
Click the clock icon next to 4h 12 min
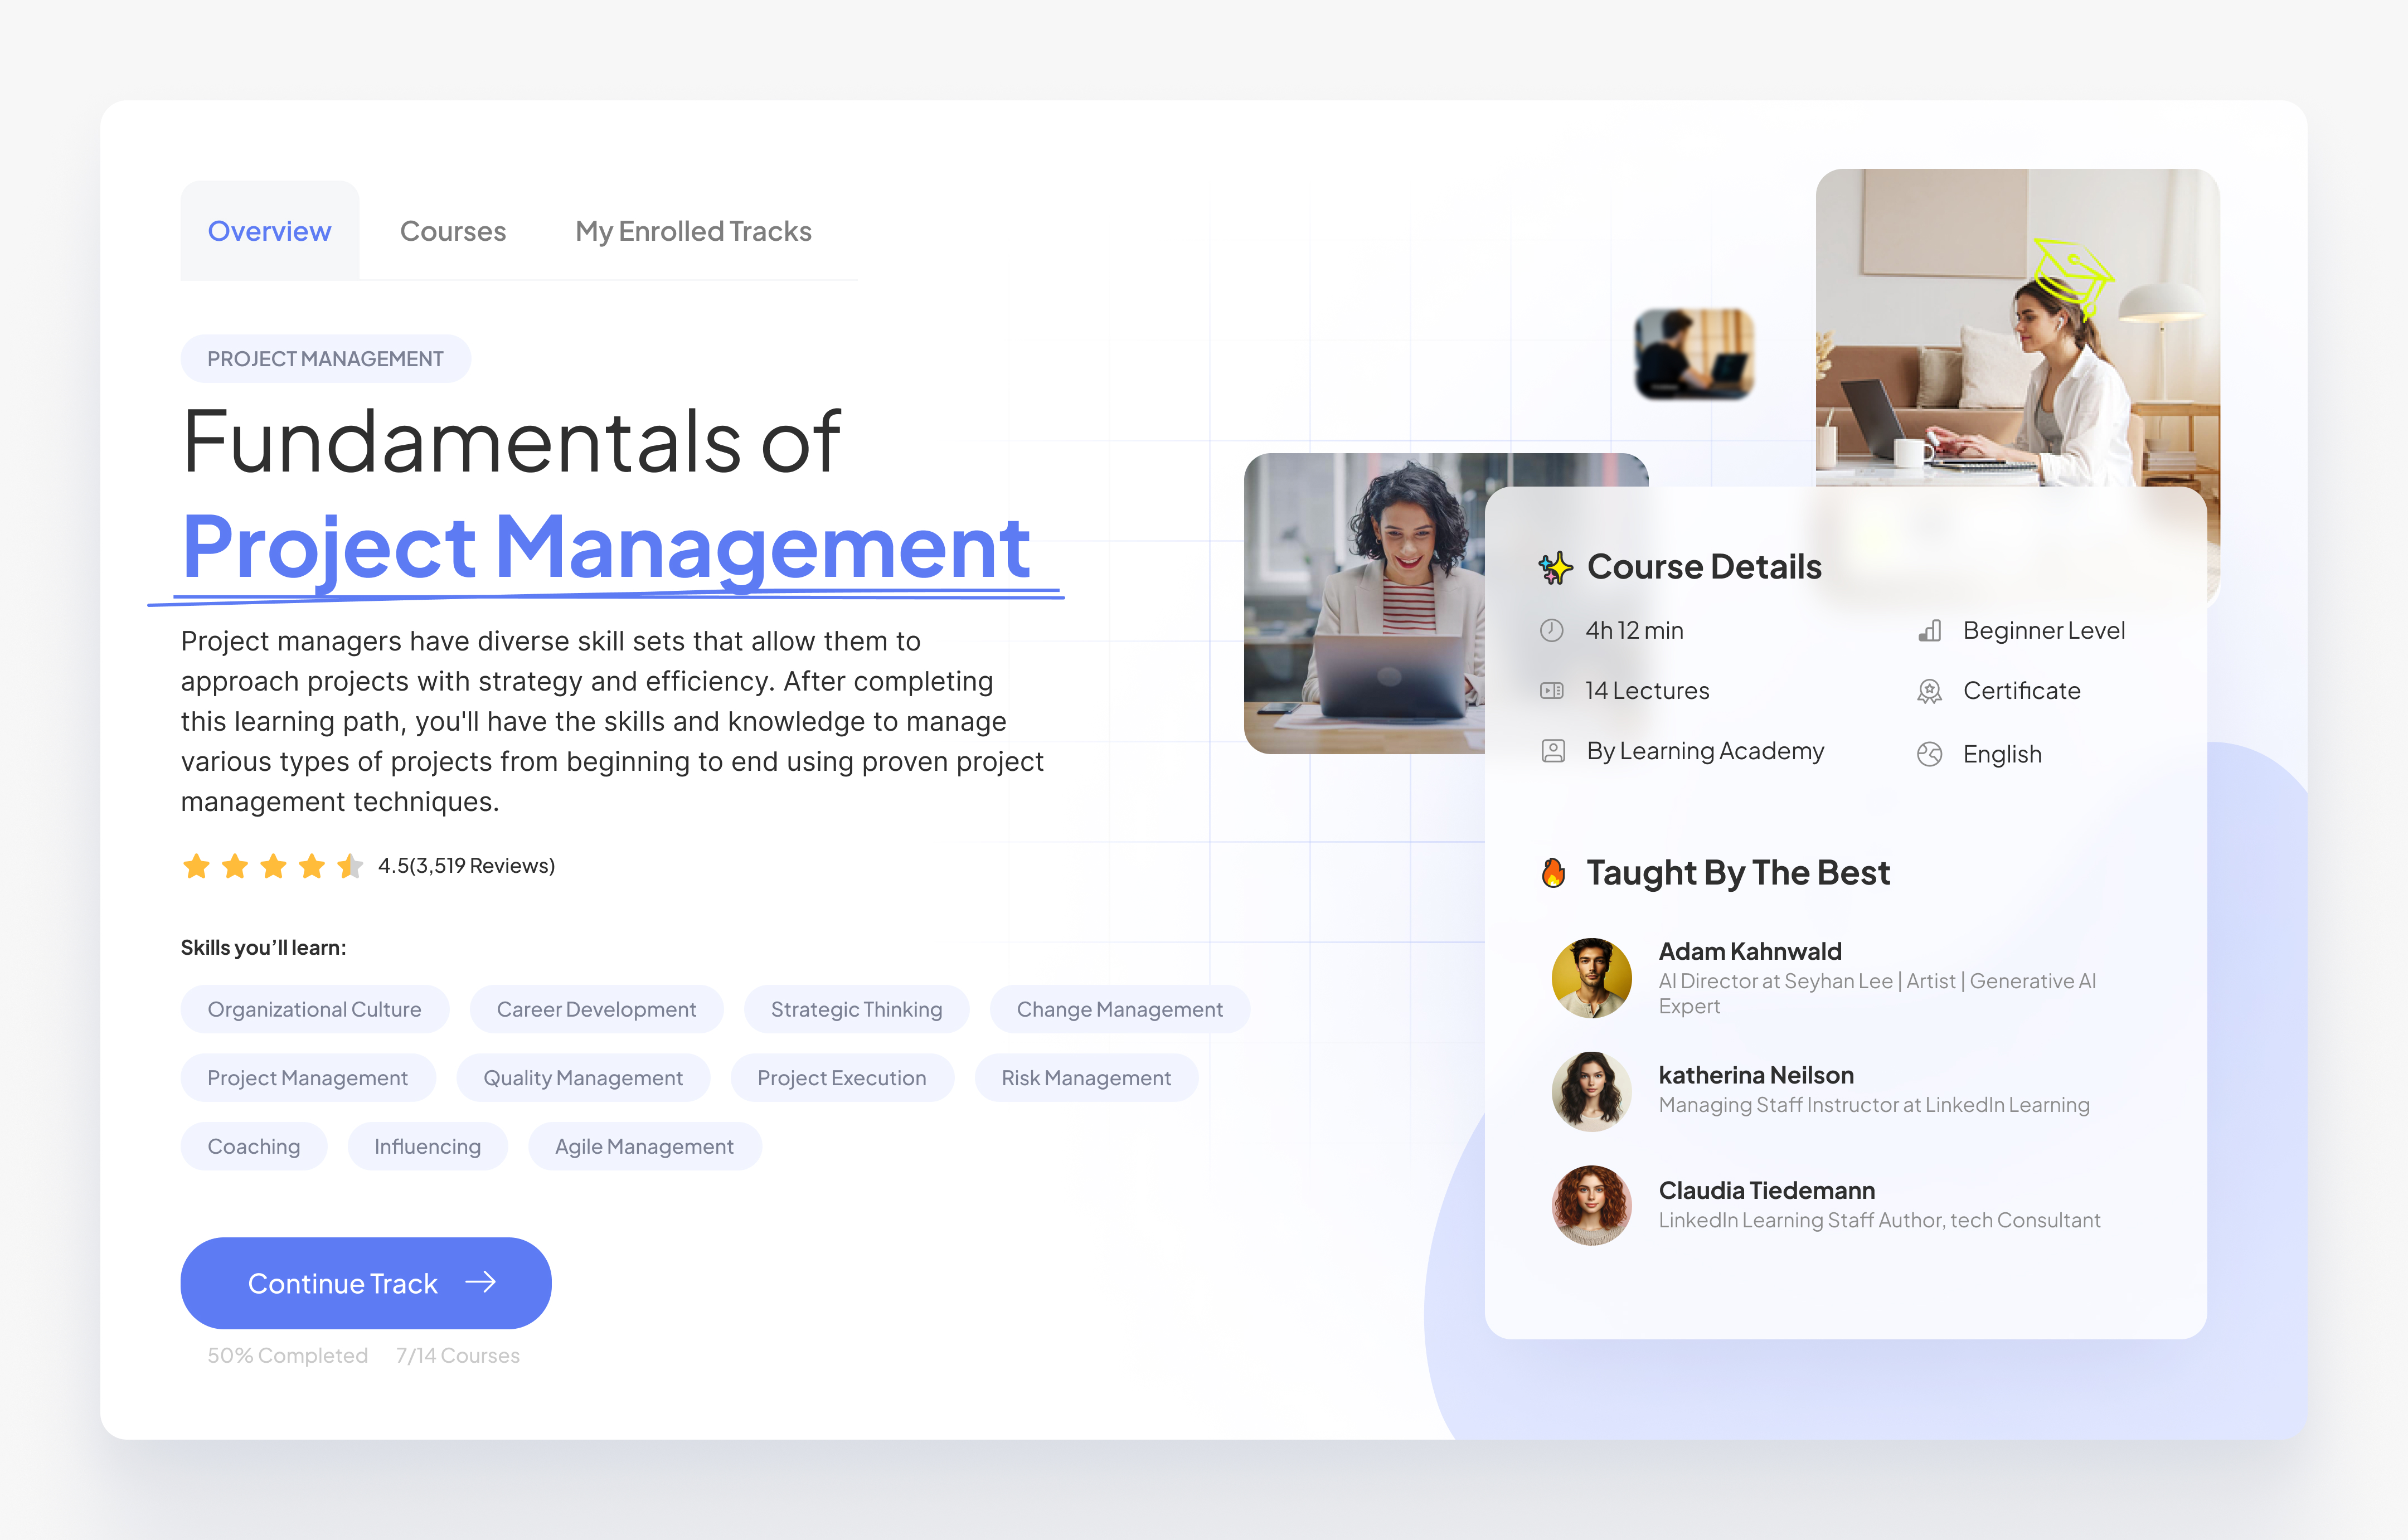coord(1551,630)
